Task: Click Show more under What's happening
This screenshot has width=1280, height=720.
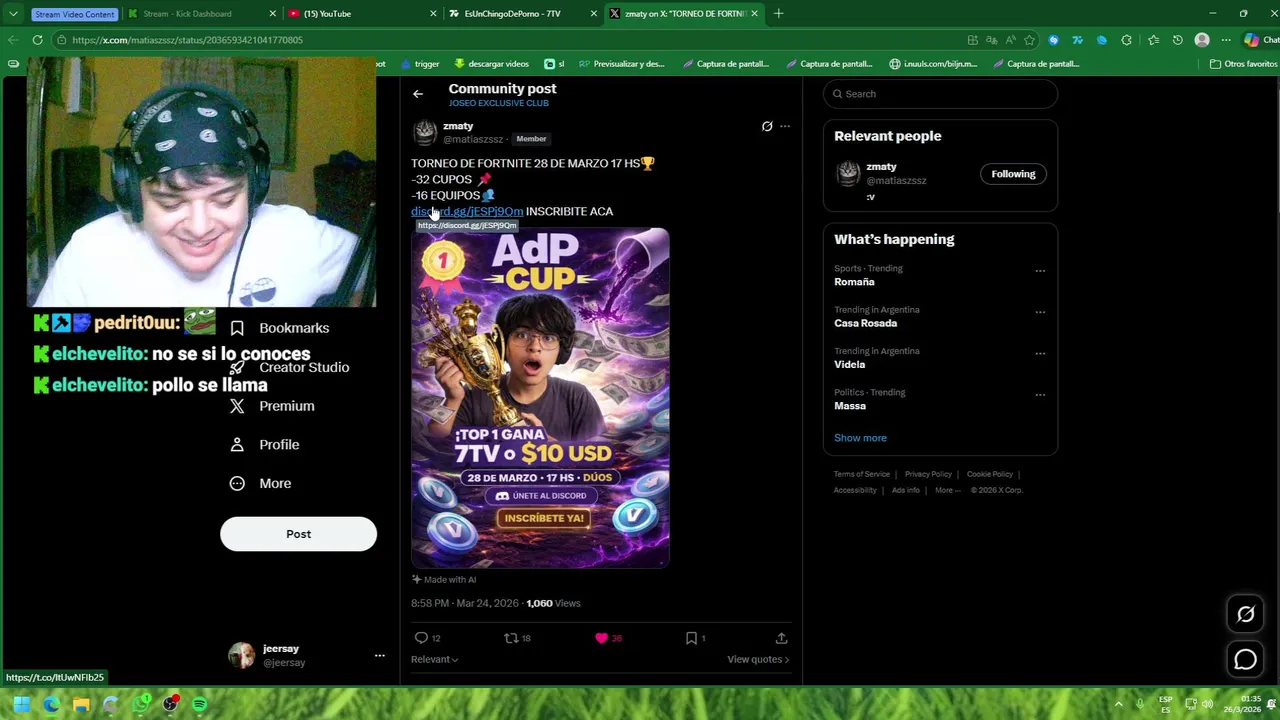Action: point(860,438)
